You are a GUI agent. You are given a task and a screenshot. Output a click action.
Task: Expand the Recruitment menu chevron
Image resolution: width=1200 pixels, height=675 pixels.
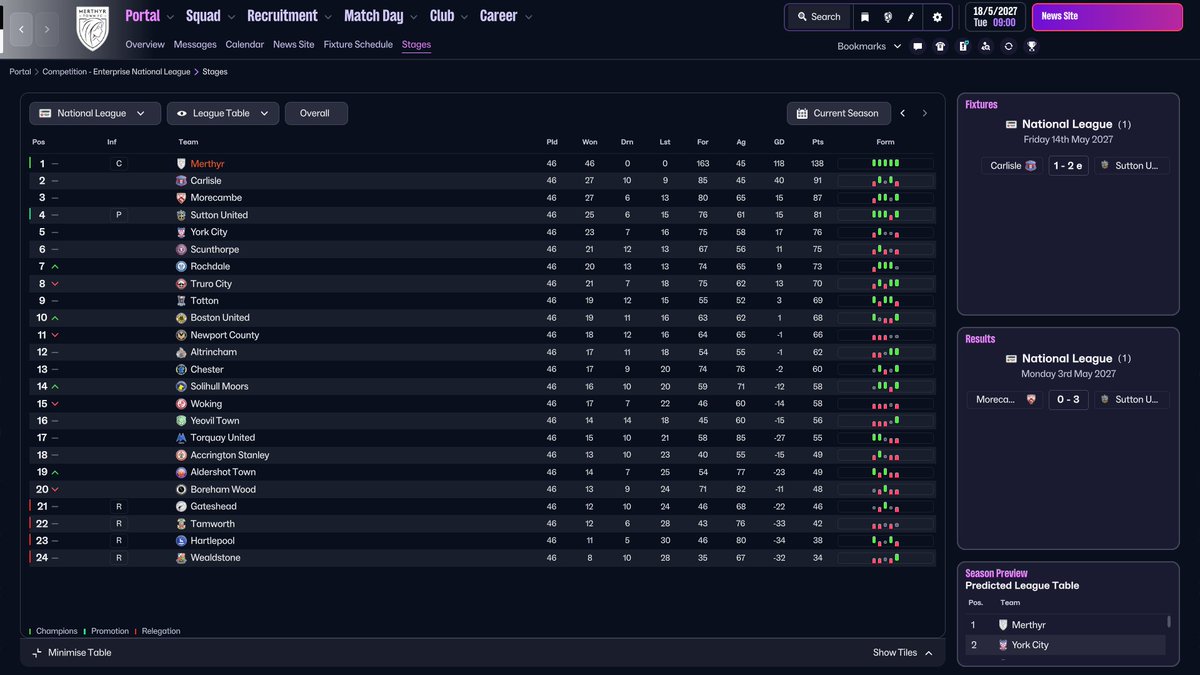coord(328,17)
